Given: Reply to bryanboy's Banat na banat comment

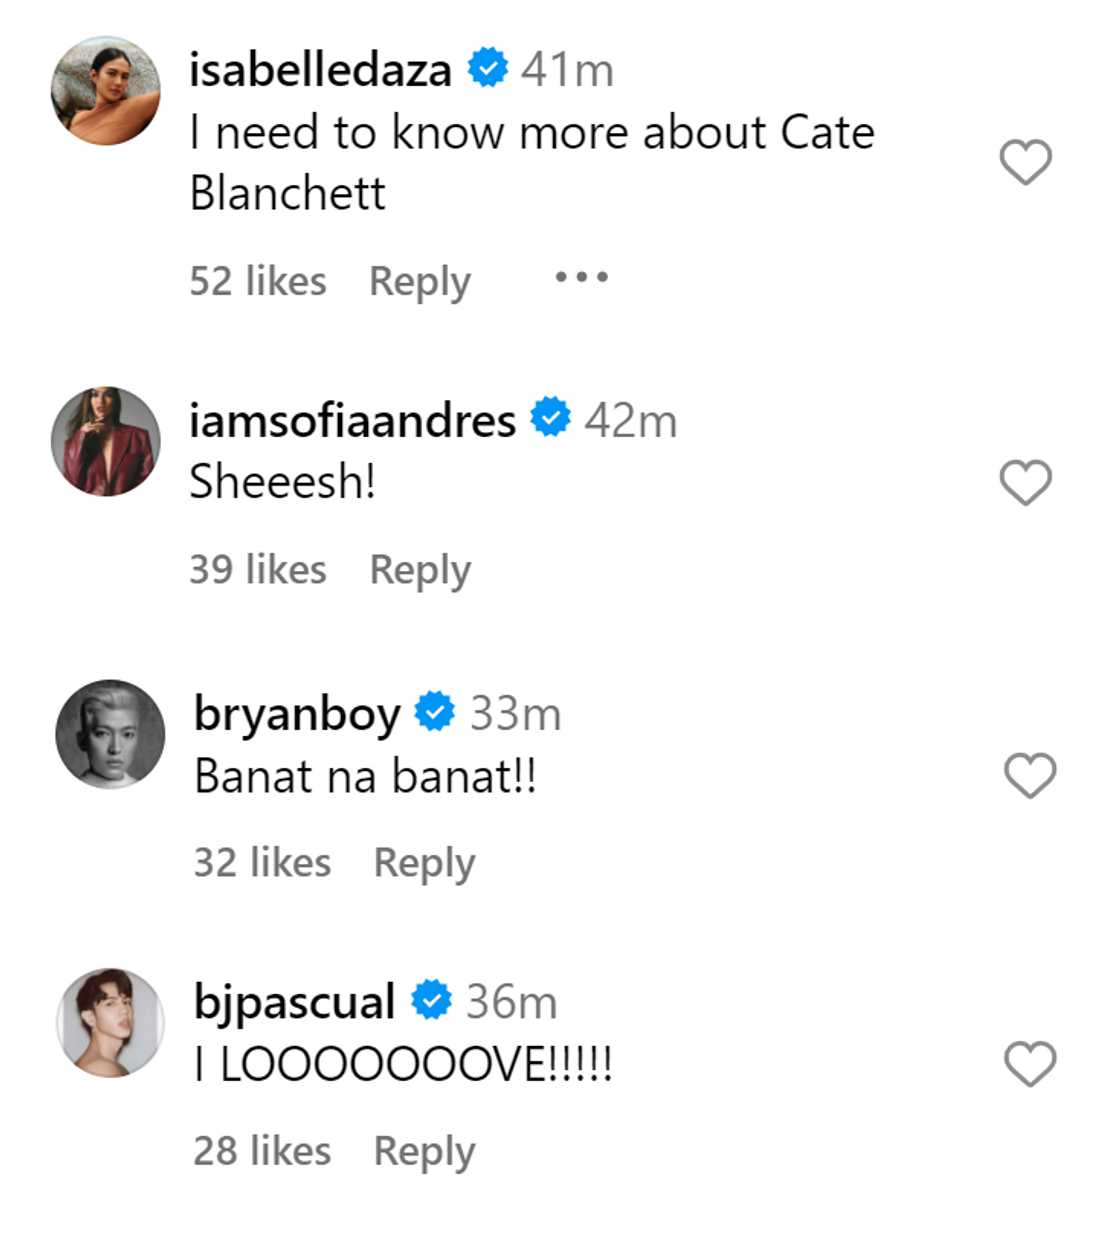Looking at the screenshot, I should [424, 863].
